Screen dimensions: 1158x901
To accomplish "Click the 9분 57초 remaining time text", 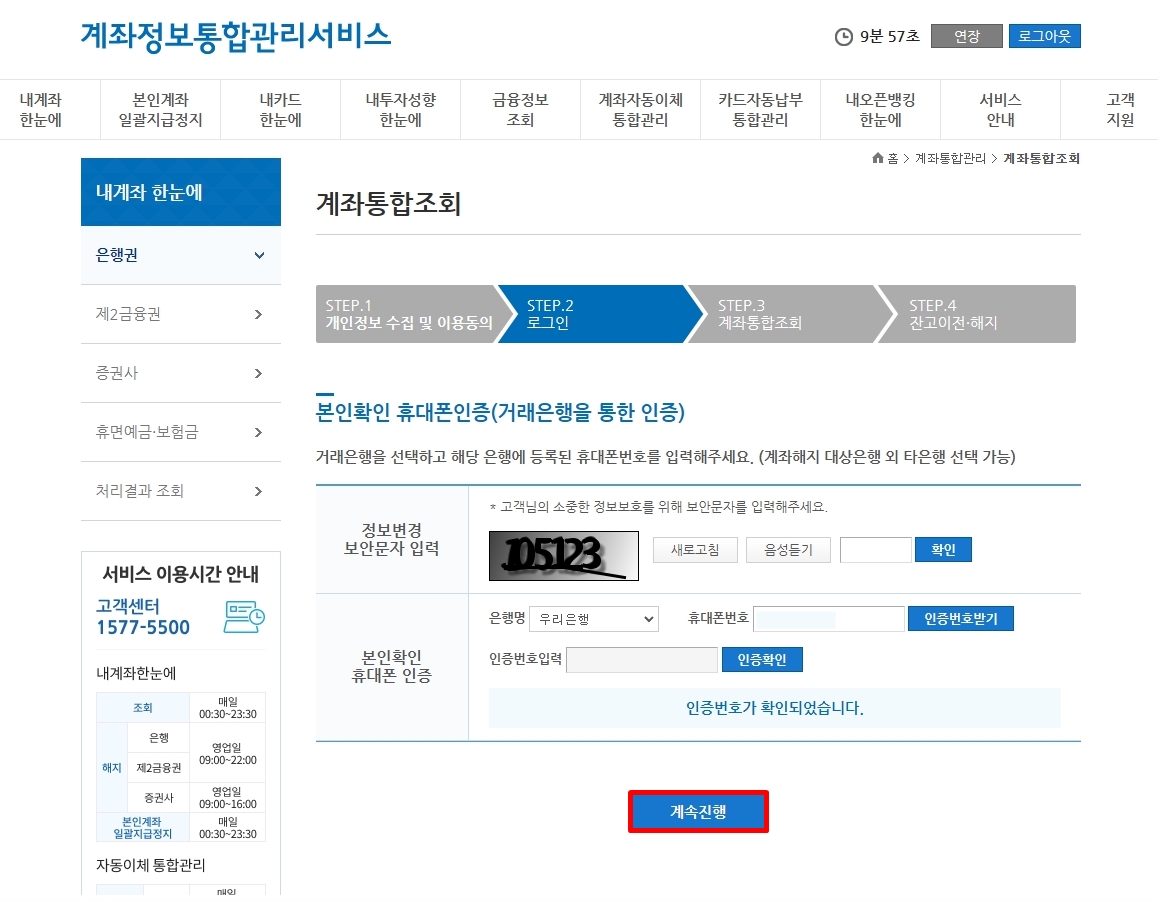I will (x=890, y=36).
